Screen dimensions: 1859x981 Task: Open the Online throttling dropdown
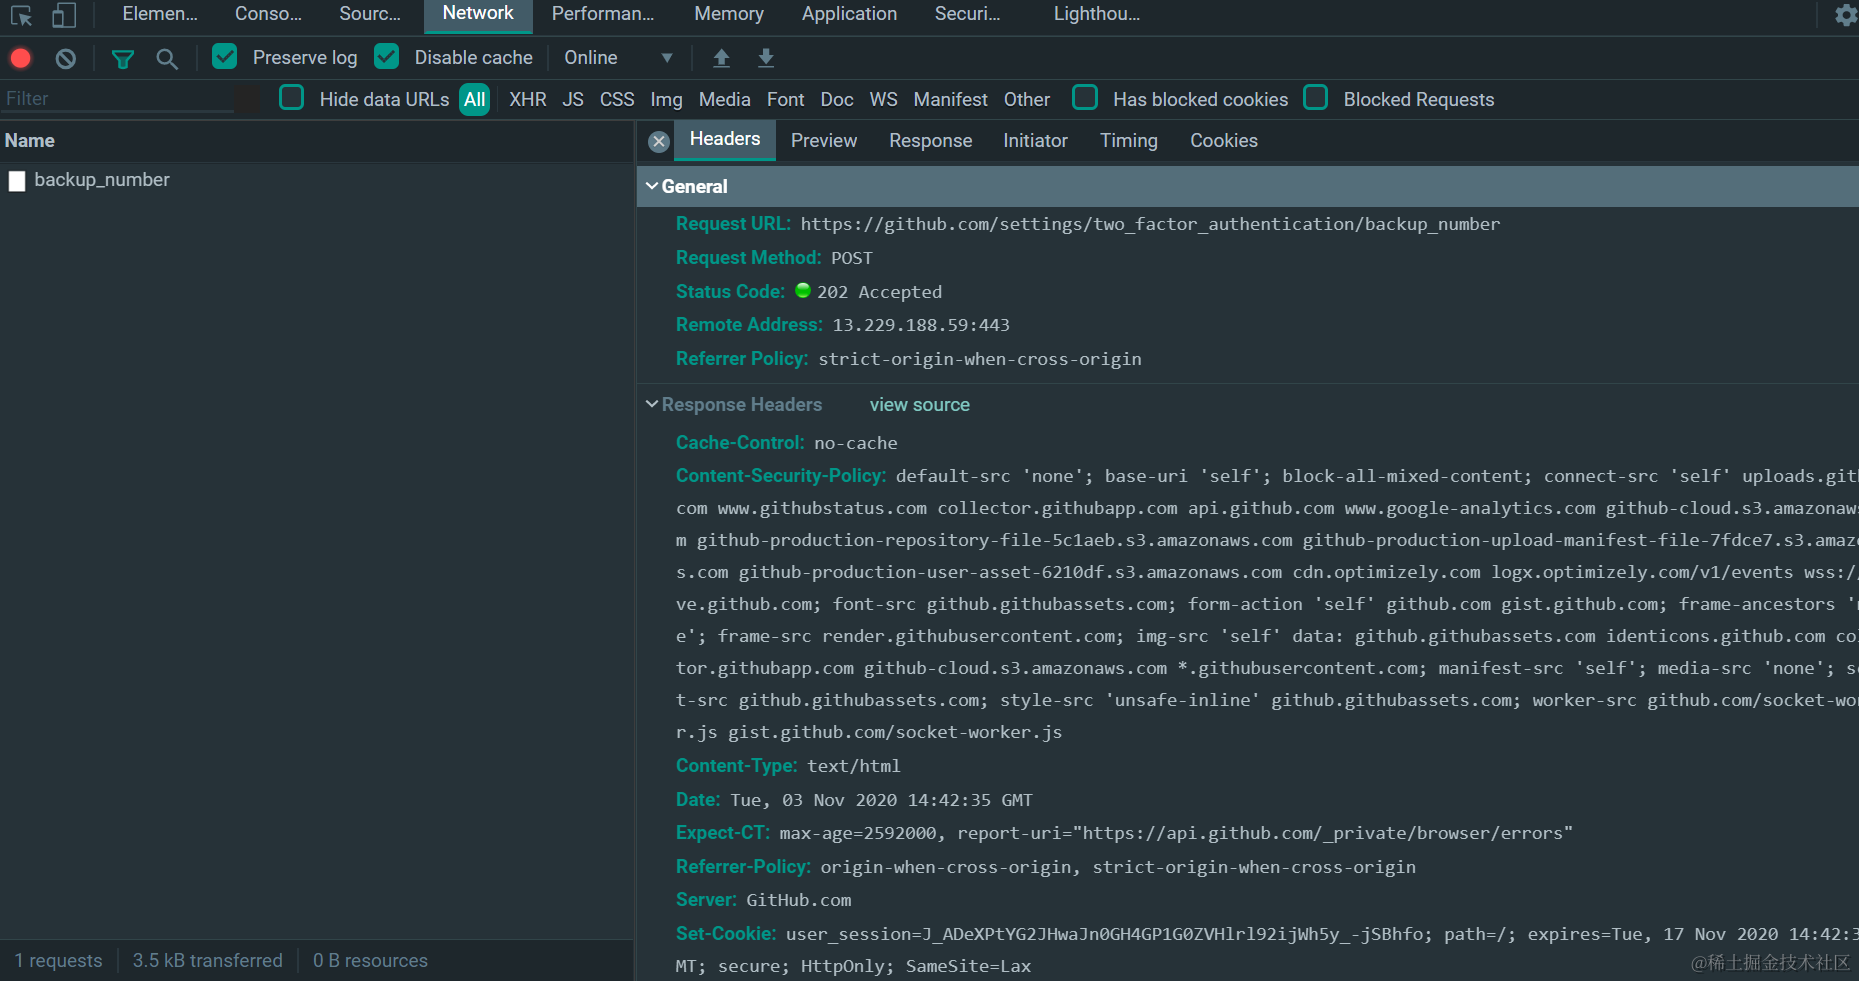point(618,58)
